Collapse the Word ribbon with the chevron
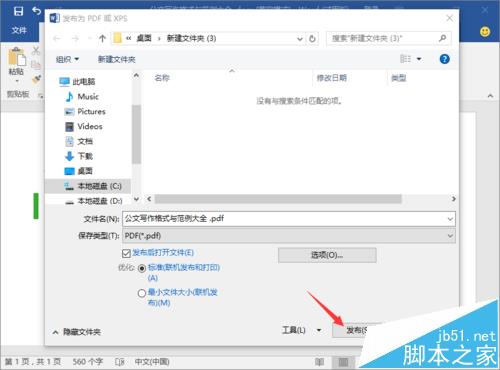Viewport: 500px width, 370px height. [490, 96]
